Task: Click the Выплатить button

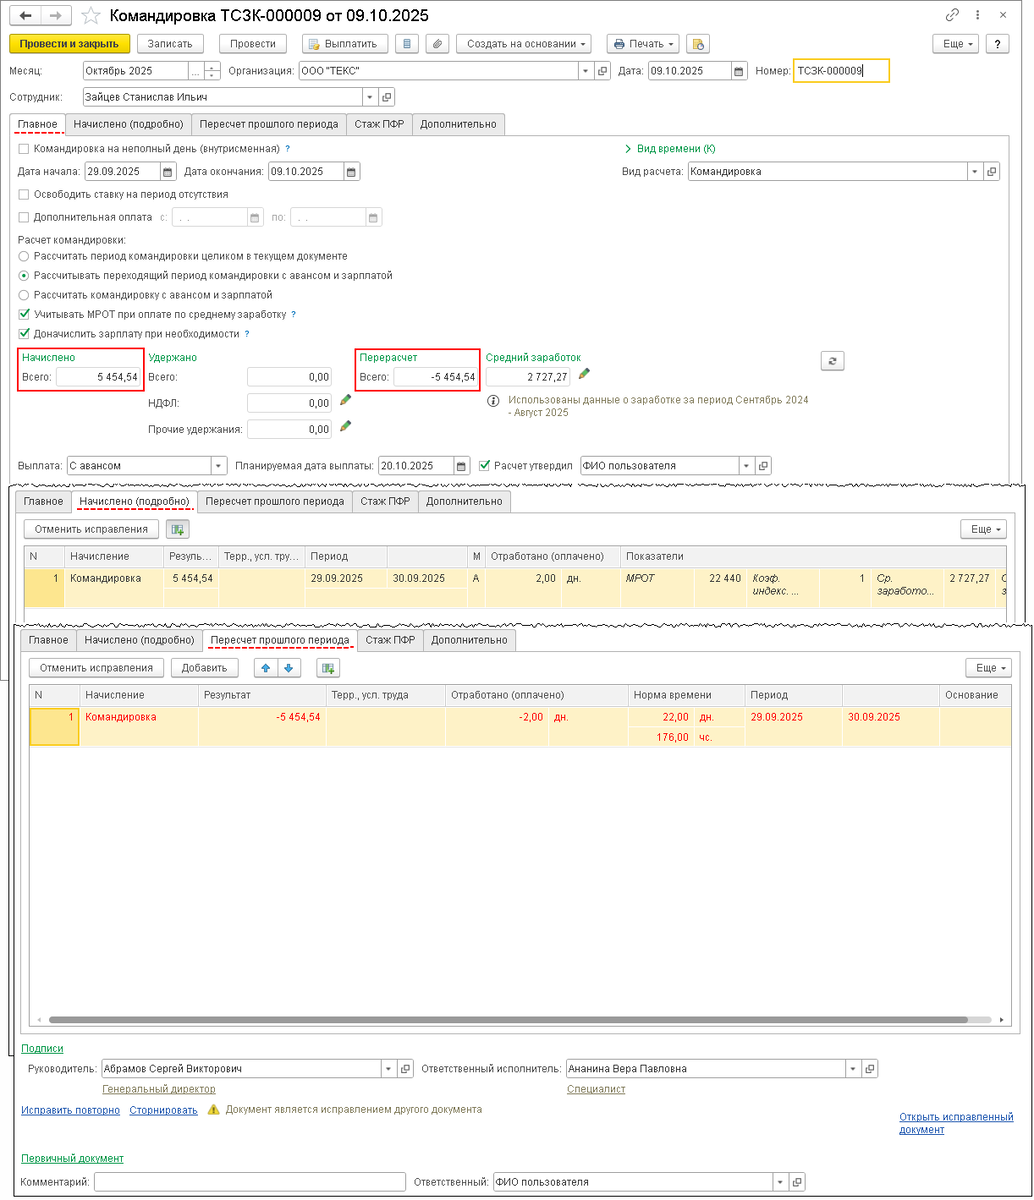Action: [345, 44]
